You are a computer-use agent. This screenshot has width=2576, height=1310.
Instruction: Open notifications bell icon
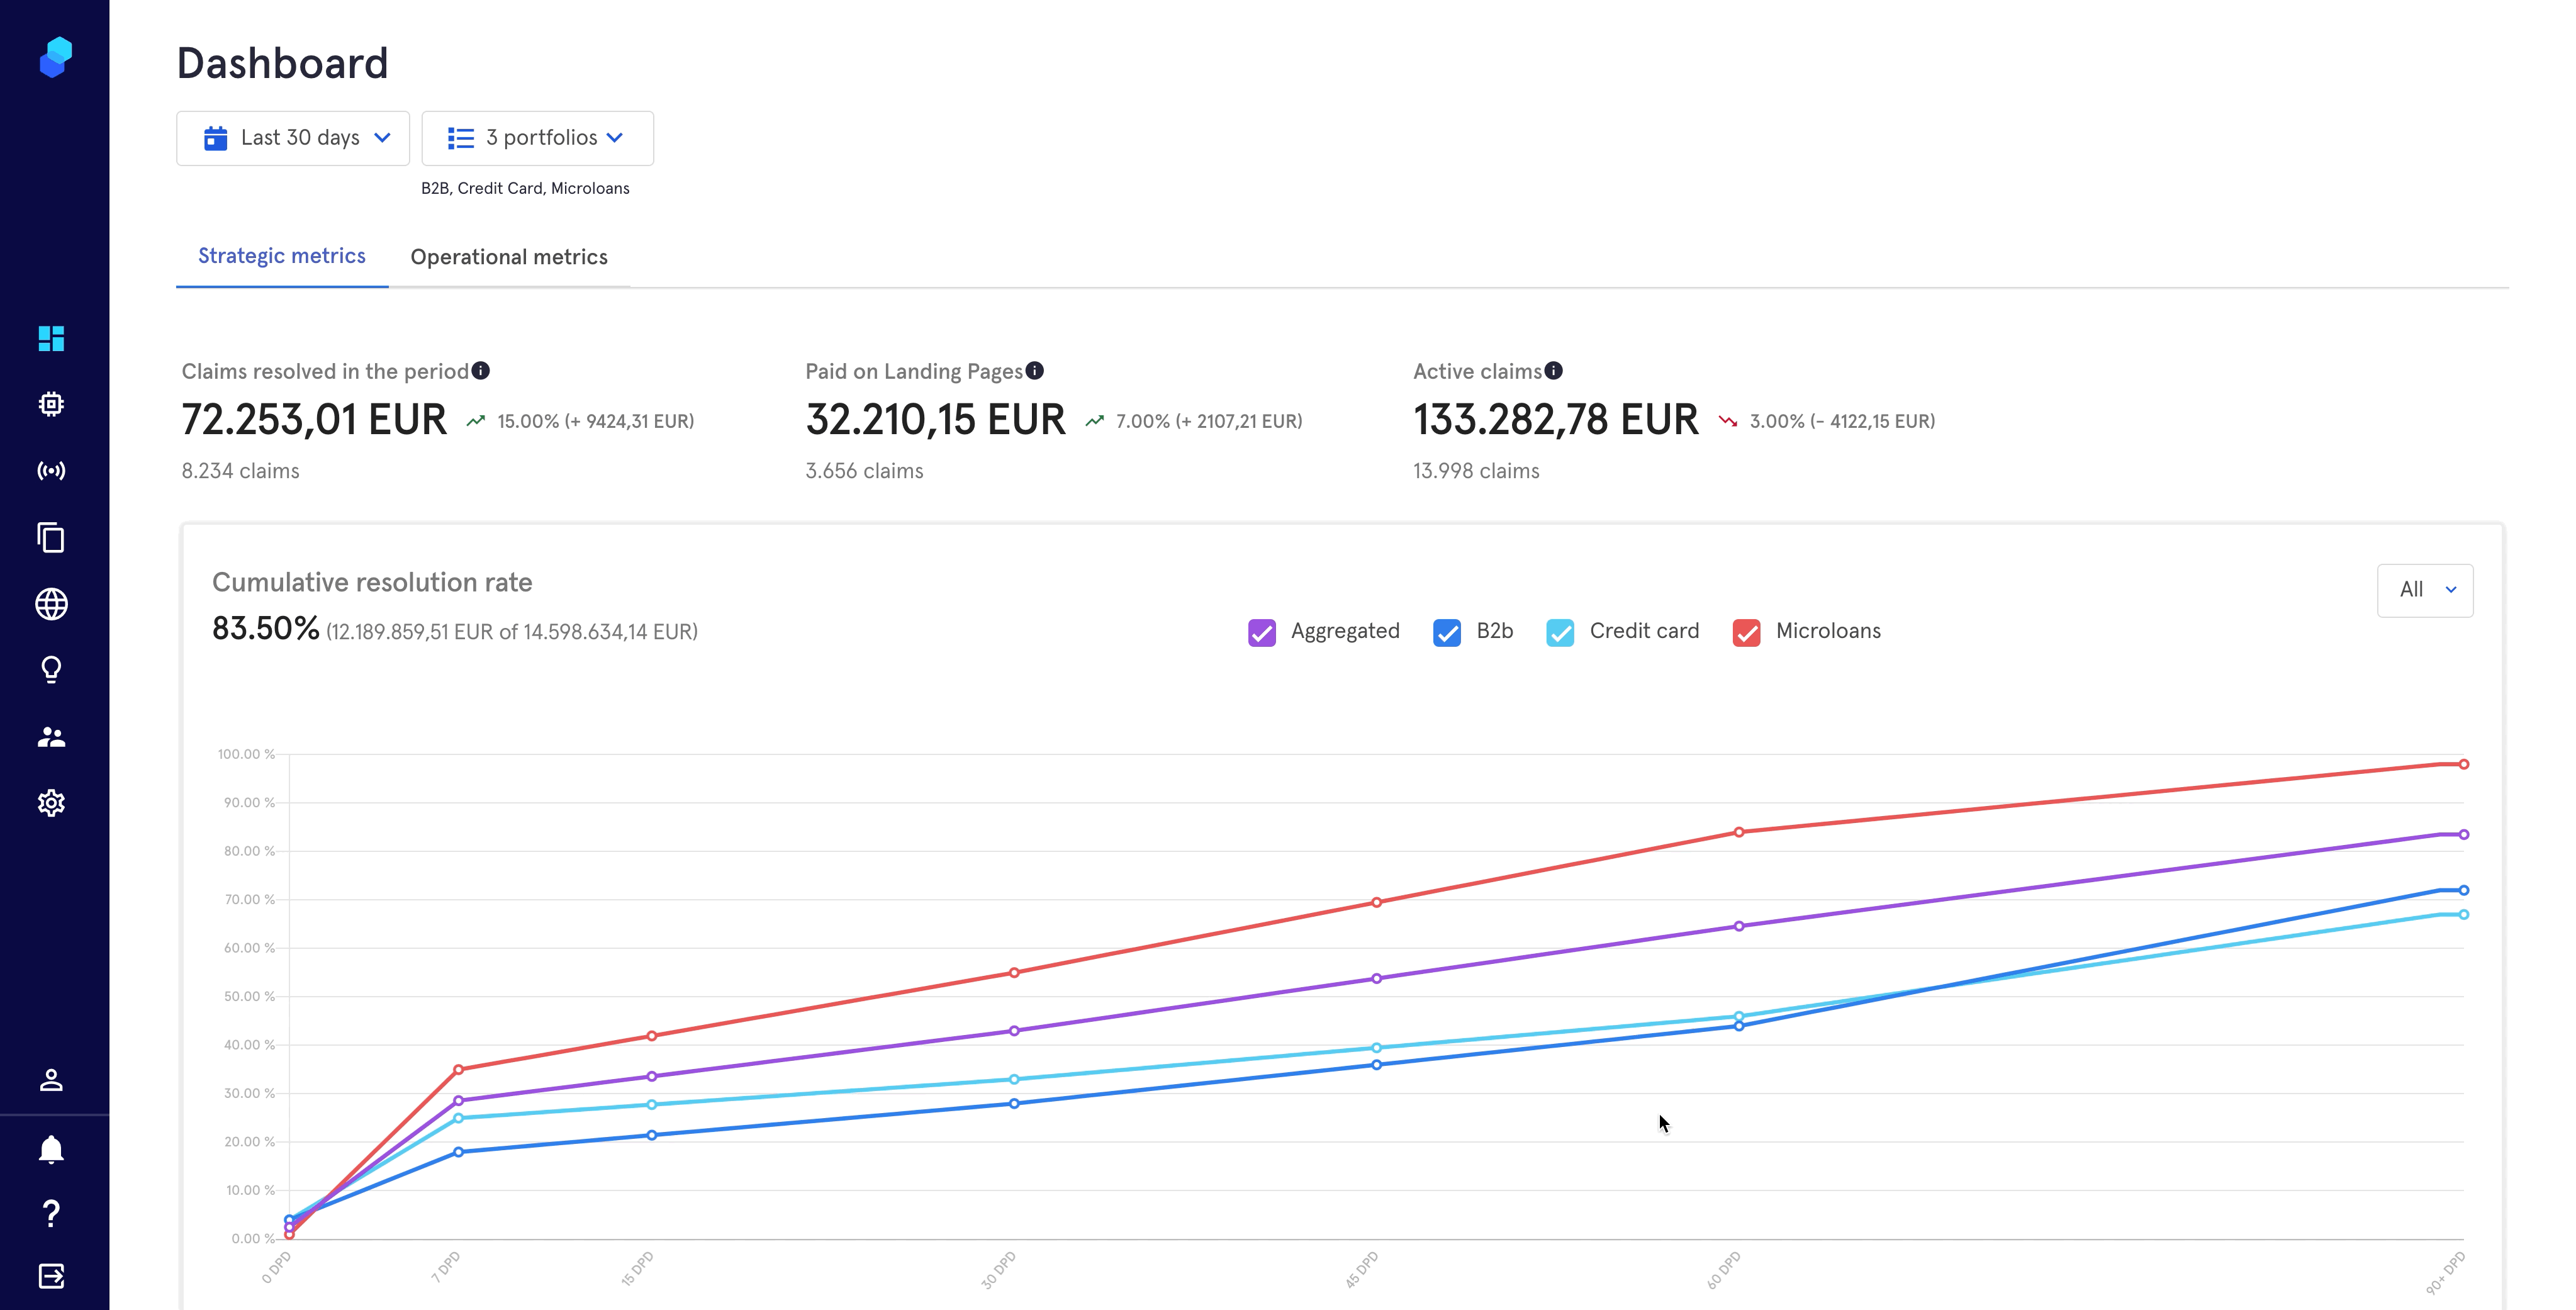51,1149
